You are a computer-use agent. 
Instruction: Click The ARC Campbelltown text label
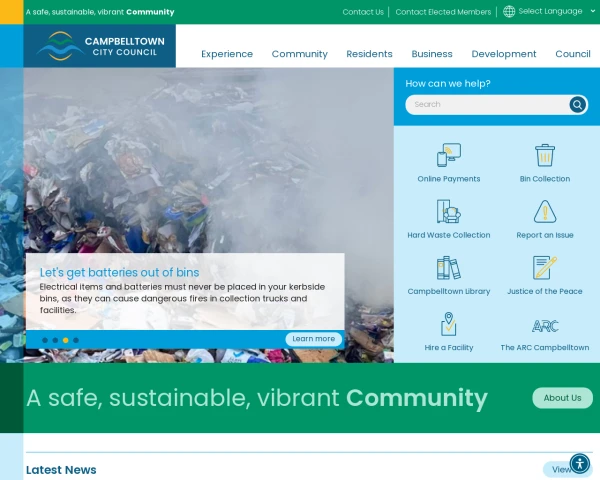tap(545, 348)
